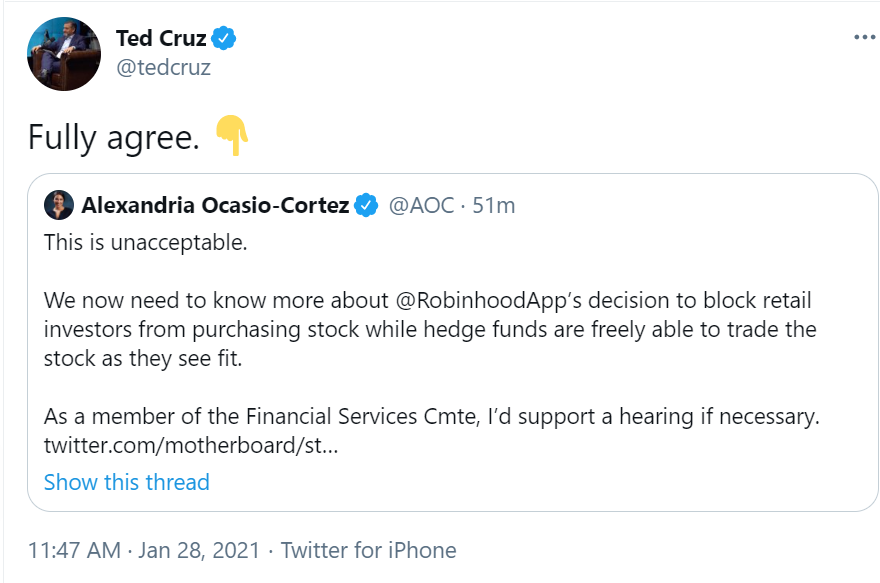
Task: Expand with "Show this thread"
Action: 127,482
